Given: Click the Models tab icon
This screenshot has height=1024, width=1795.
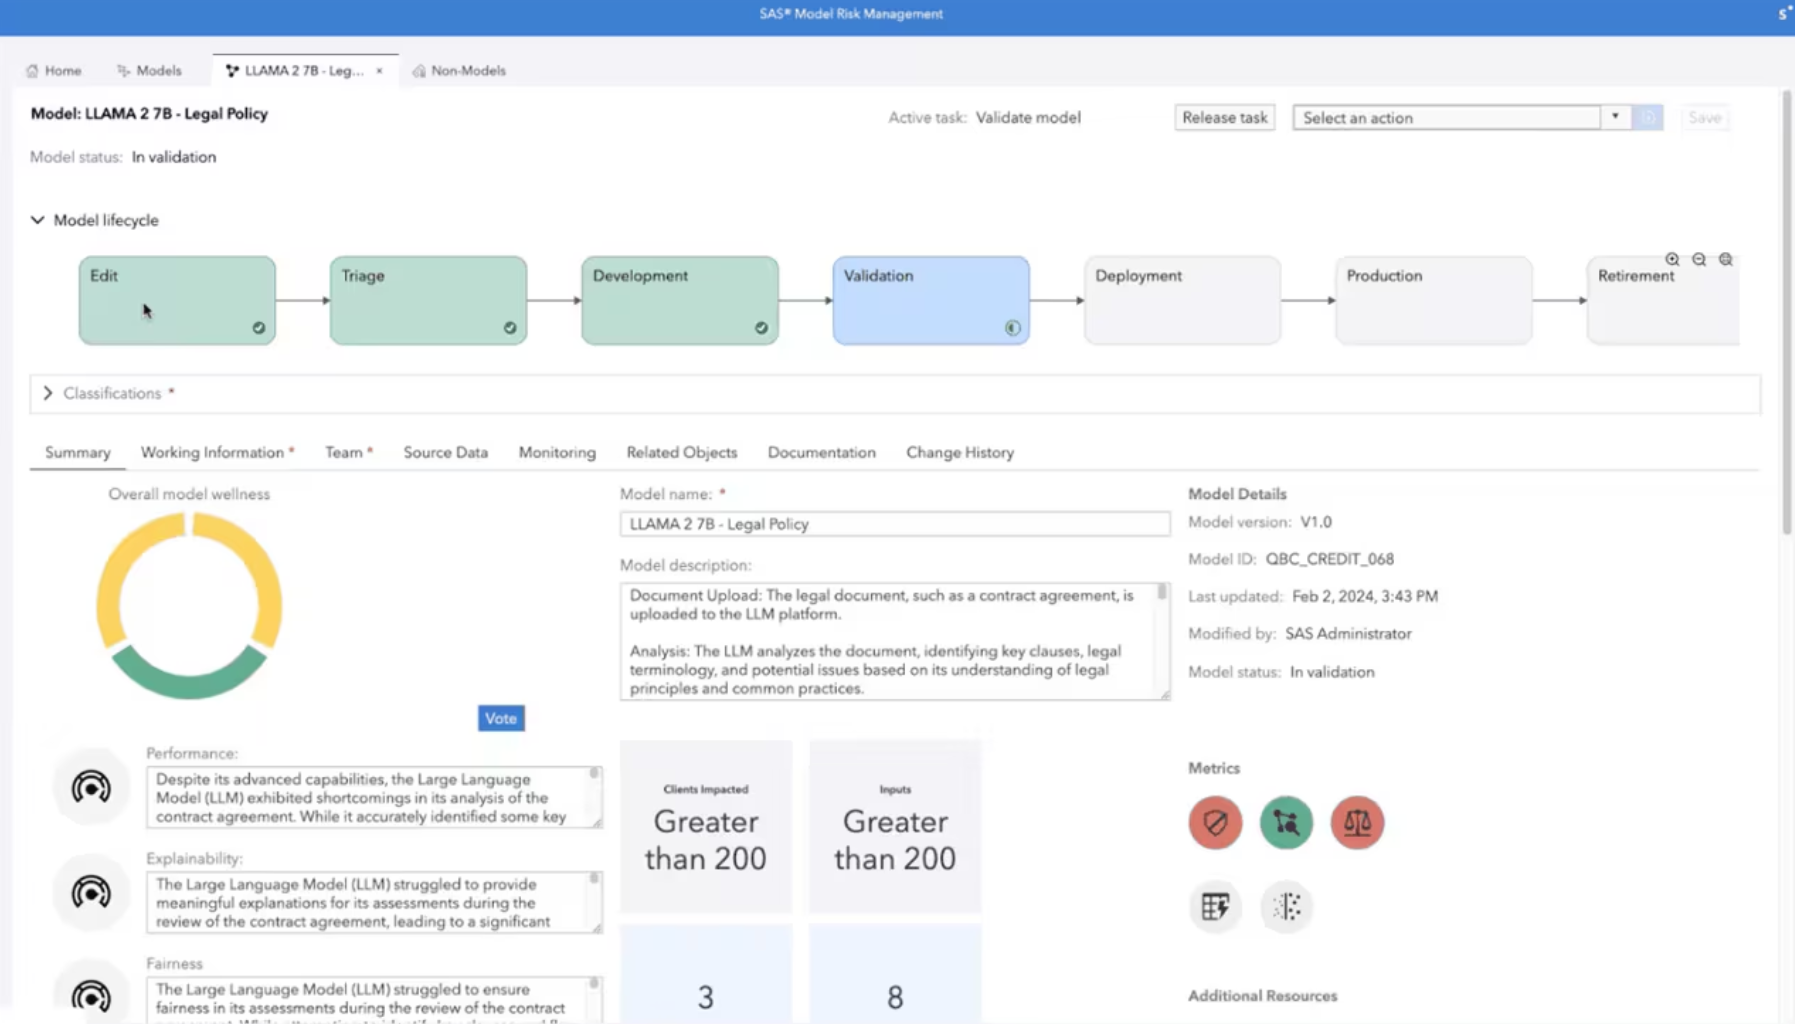Looking at the screenshot, I should pos(124,71).
